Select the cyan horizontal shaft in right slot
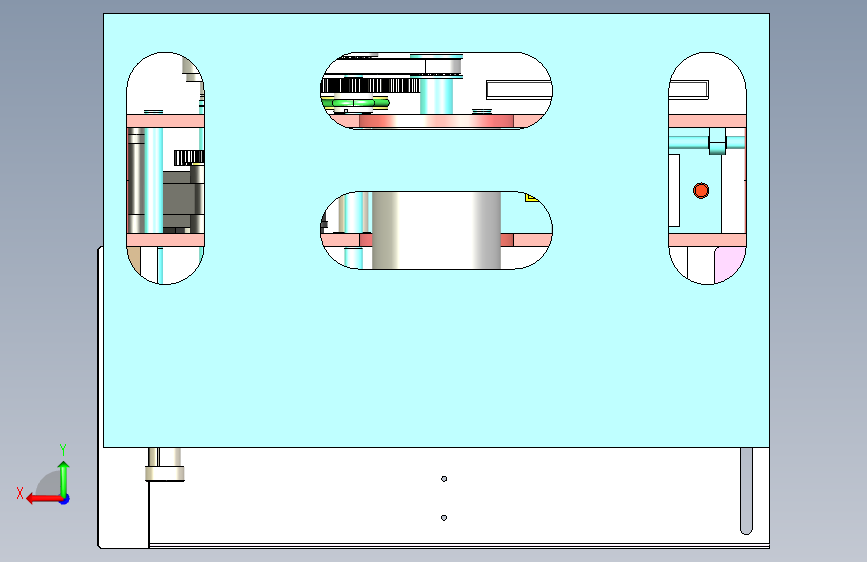This screenshot has height=562, width=867. [707, 143]
